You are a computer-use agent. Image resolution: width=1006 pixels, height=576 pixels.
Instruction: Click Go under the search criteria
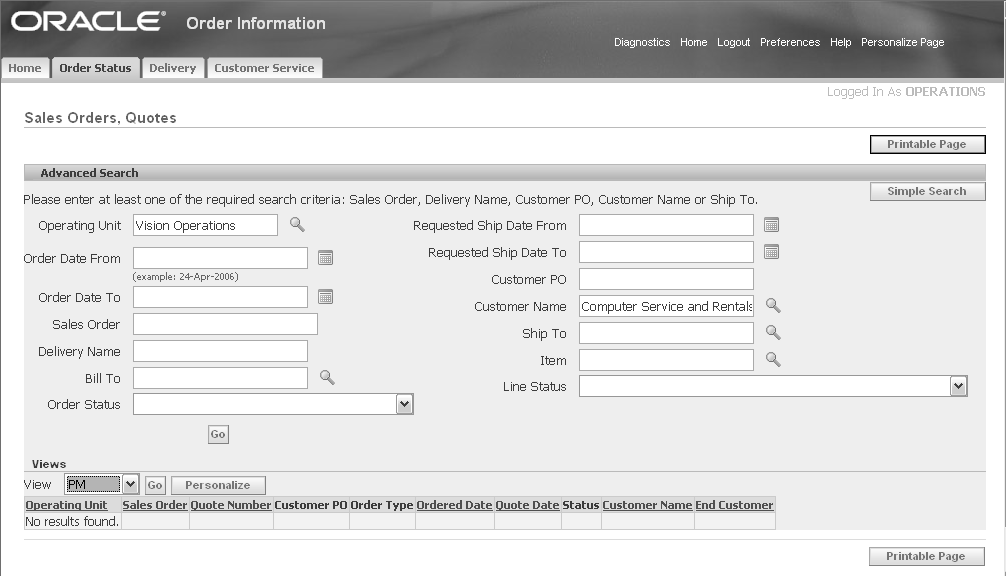pyautogui.click(x=218, y=434)
